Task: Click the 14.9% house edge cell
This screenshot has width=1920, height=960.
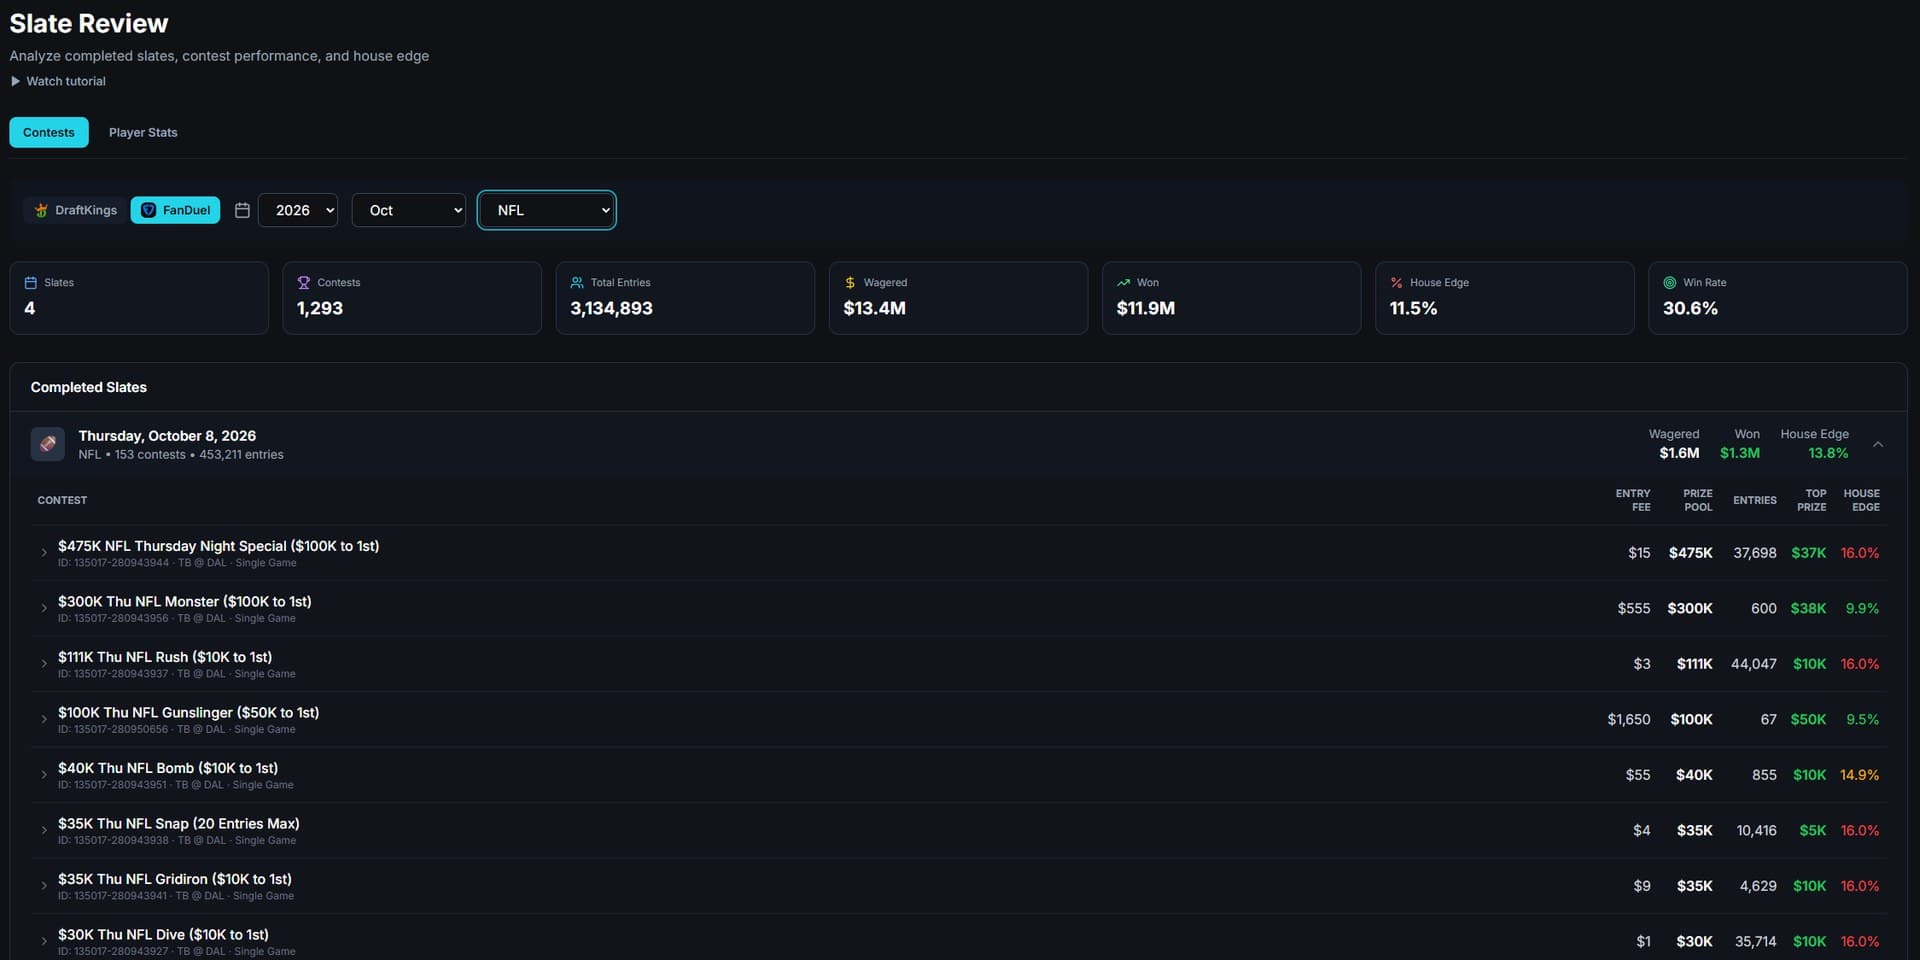Action: pos(1859,775)
